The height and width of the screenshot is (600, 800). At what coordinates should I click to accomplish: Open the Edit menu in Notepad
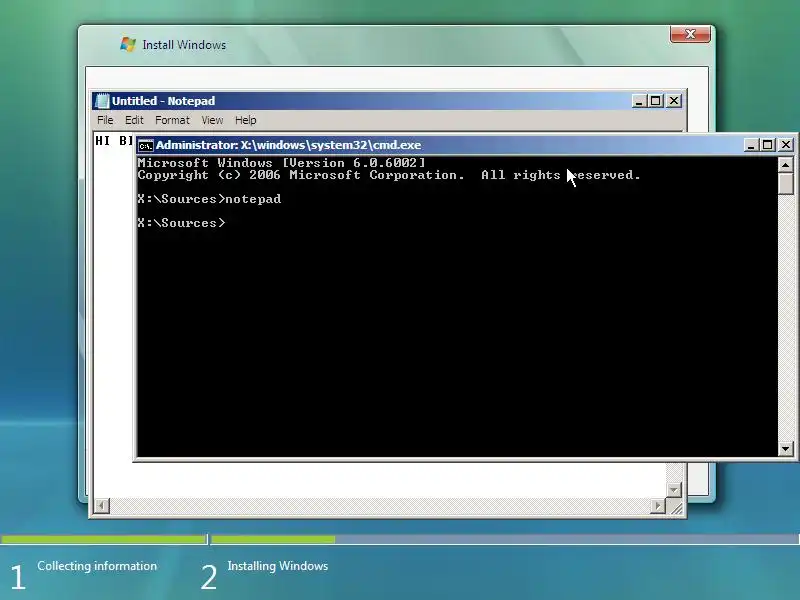134,120
